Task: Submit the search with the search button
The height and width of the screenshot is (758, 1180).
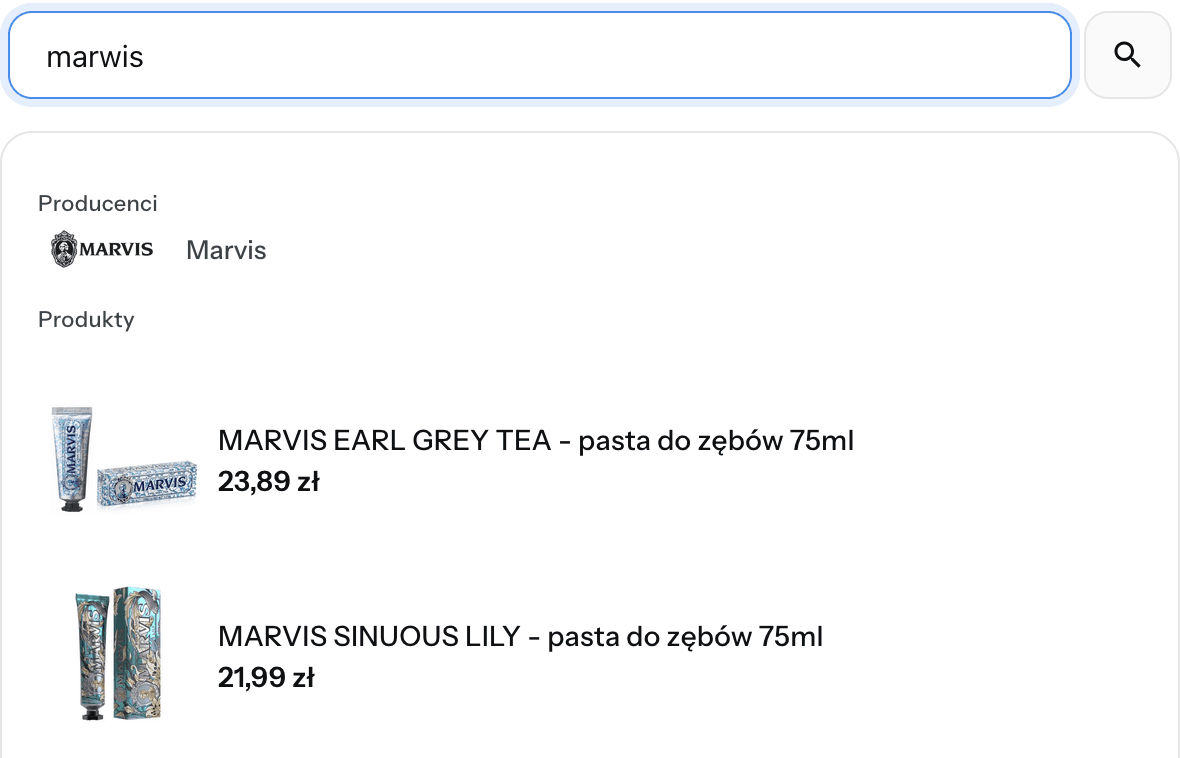Action: click(x=1127, y=55)
